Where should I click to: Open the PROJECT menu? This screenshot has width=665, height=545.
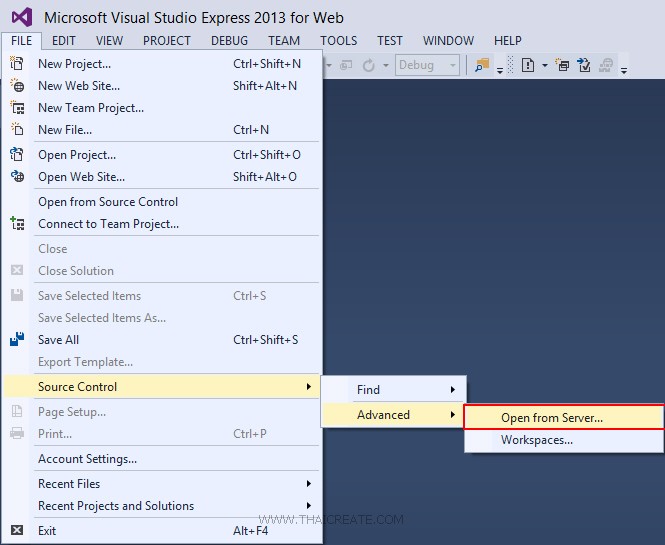pos(167,41)
